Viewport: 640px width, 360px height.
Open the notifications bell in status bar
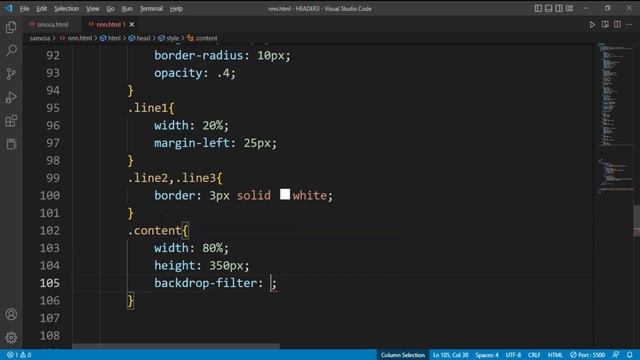pyautogui.click(x=630, y=355)
